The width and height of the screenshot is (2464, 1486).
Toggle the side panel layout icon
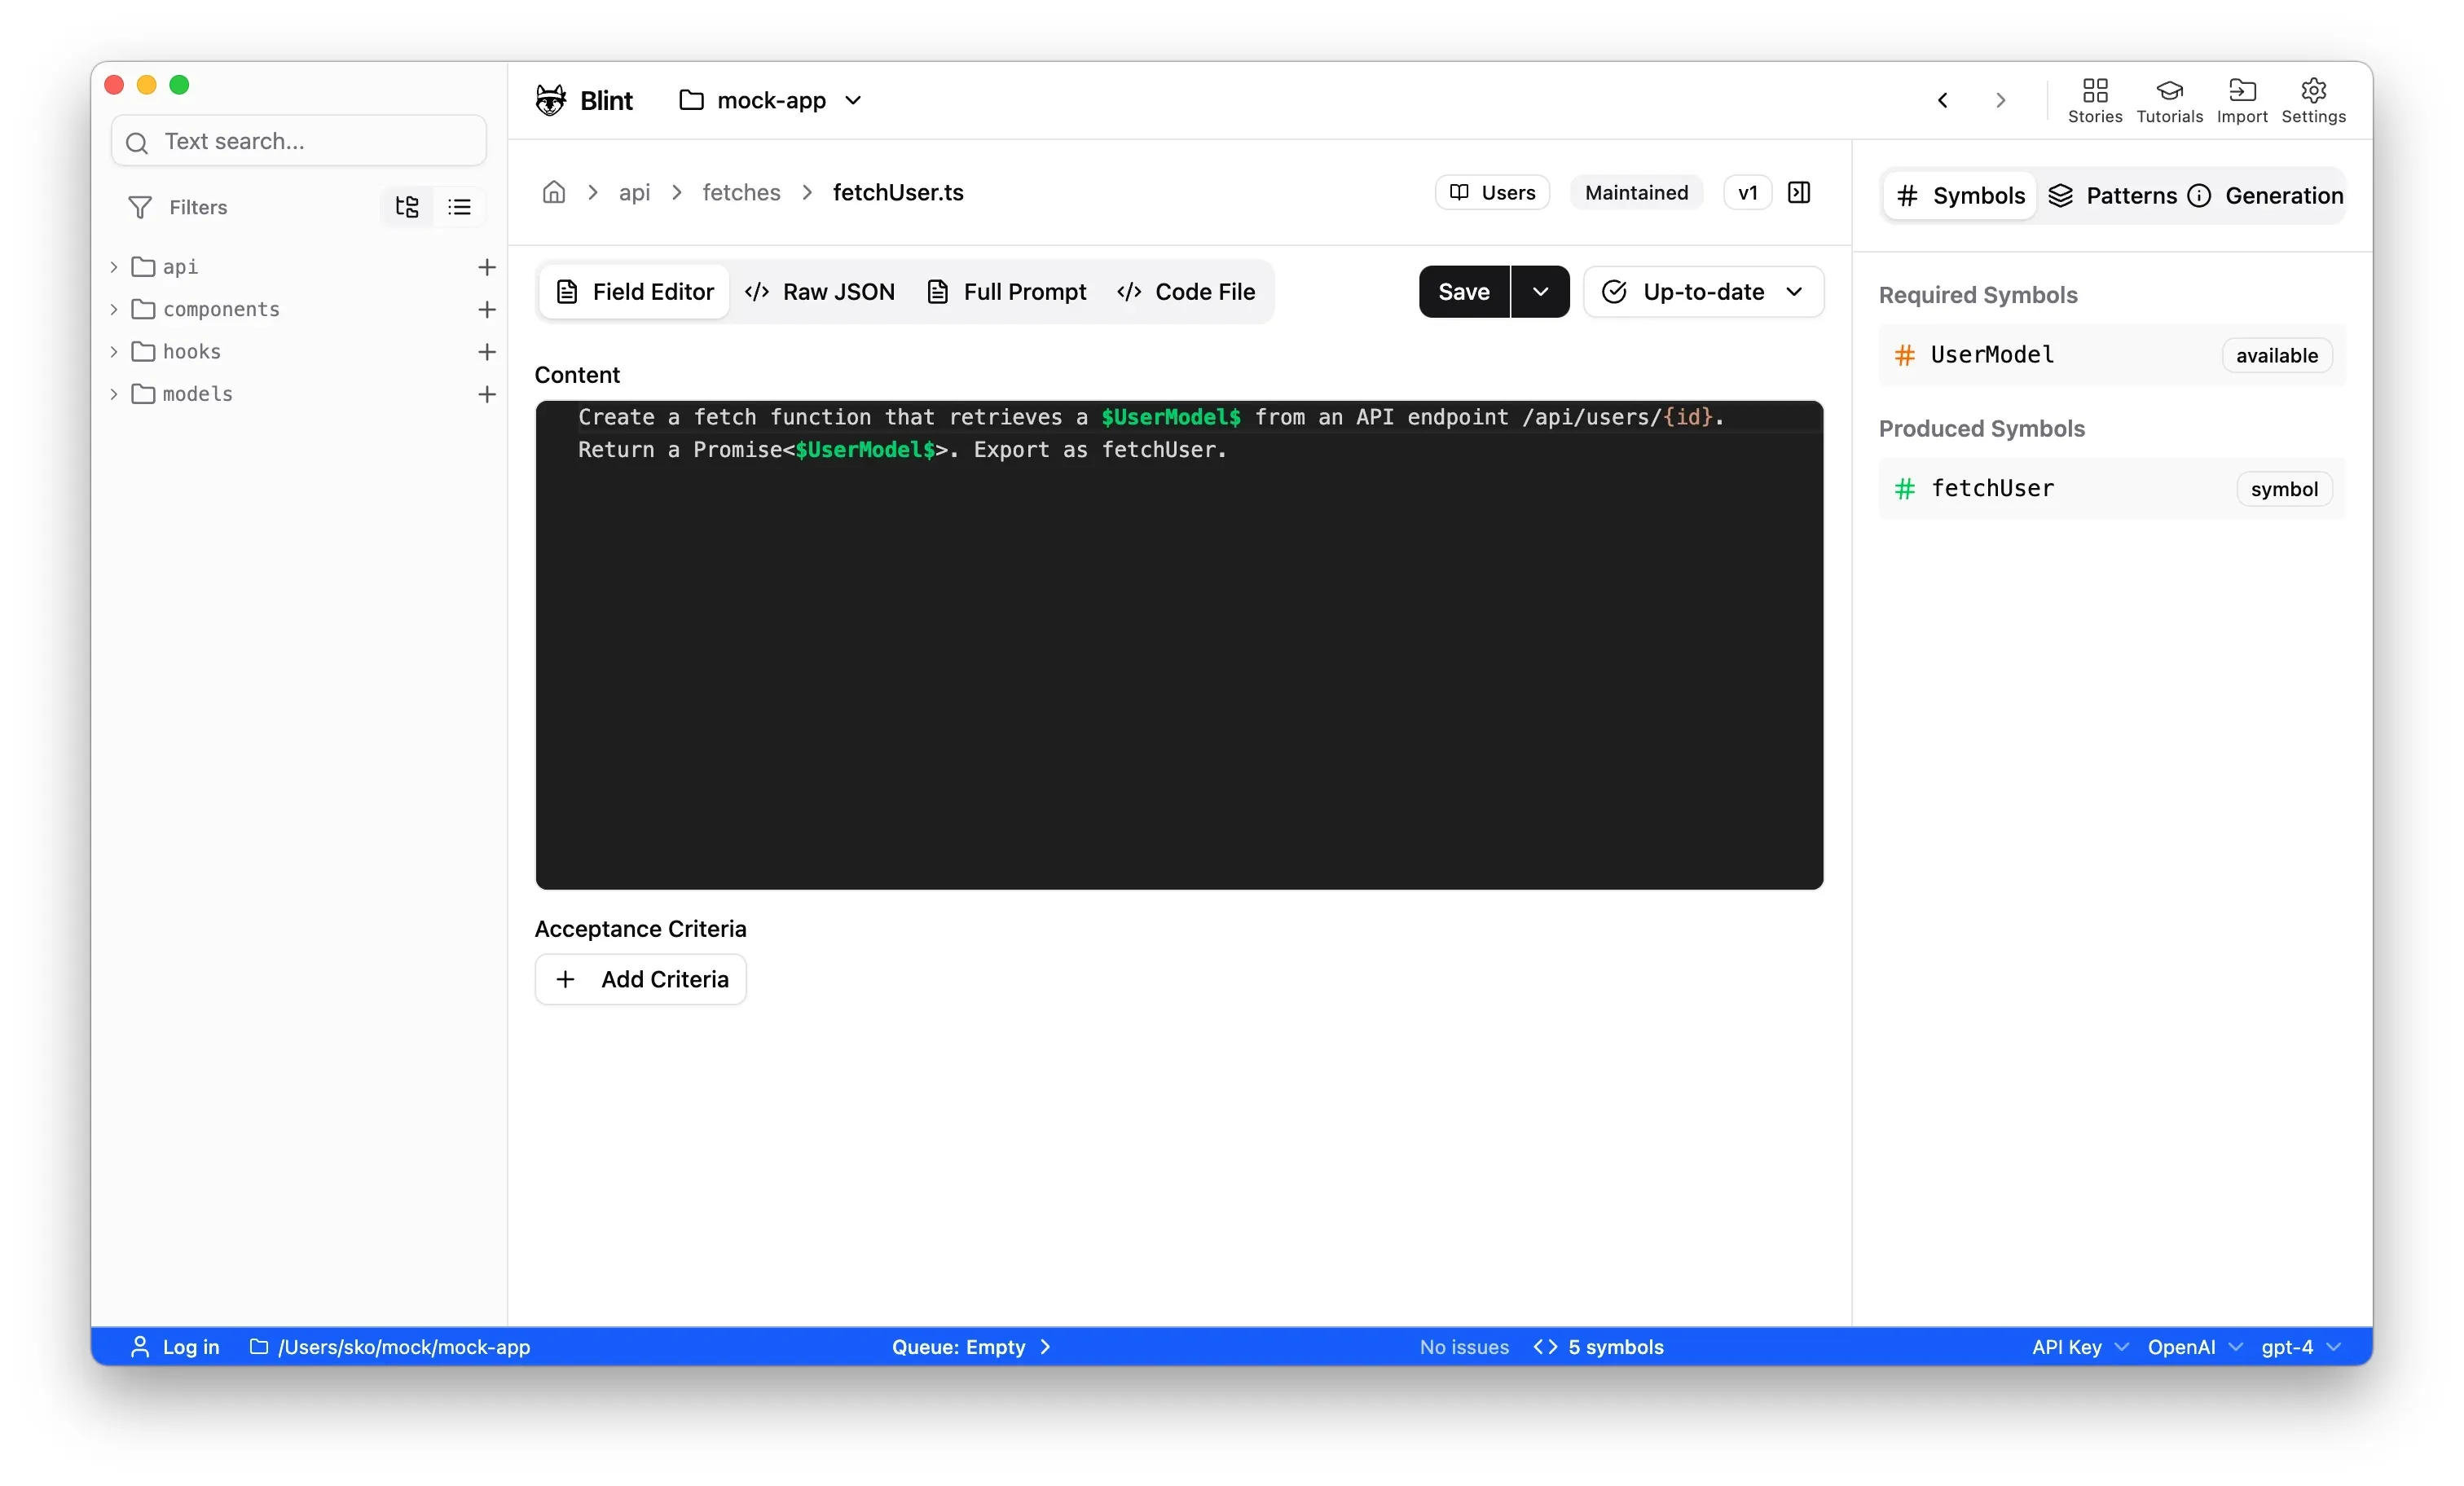(1798, 192)
